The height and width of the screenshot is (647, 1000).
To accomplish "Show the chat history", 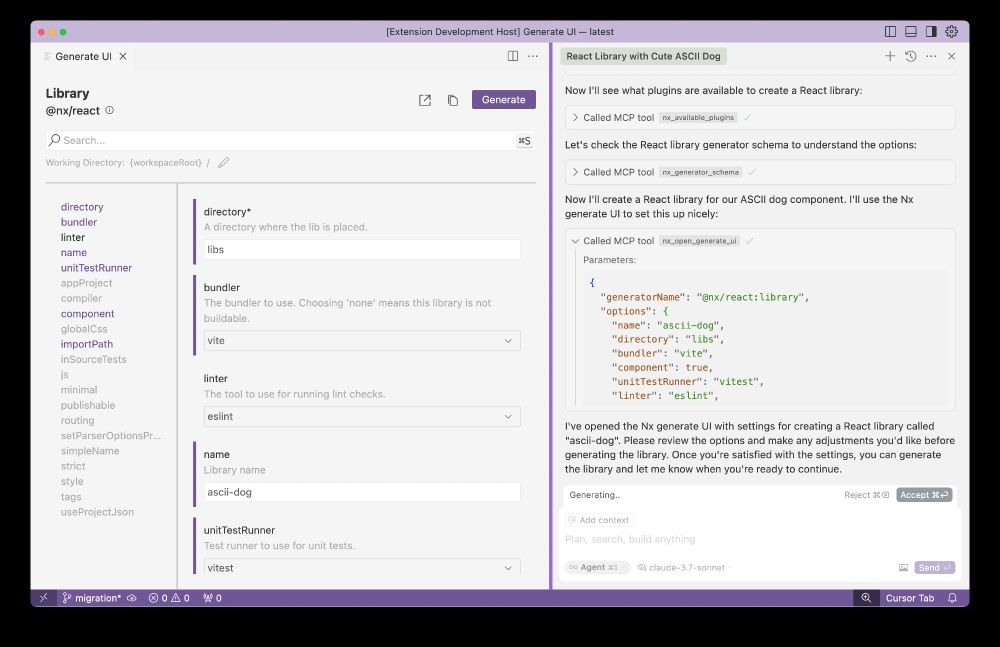I will [911, 56].
